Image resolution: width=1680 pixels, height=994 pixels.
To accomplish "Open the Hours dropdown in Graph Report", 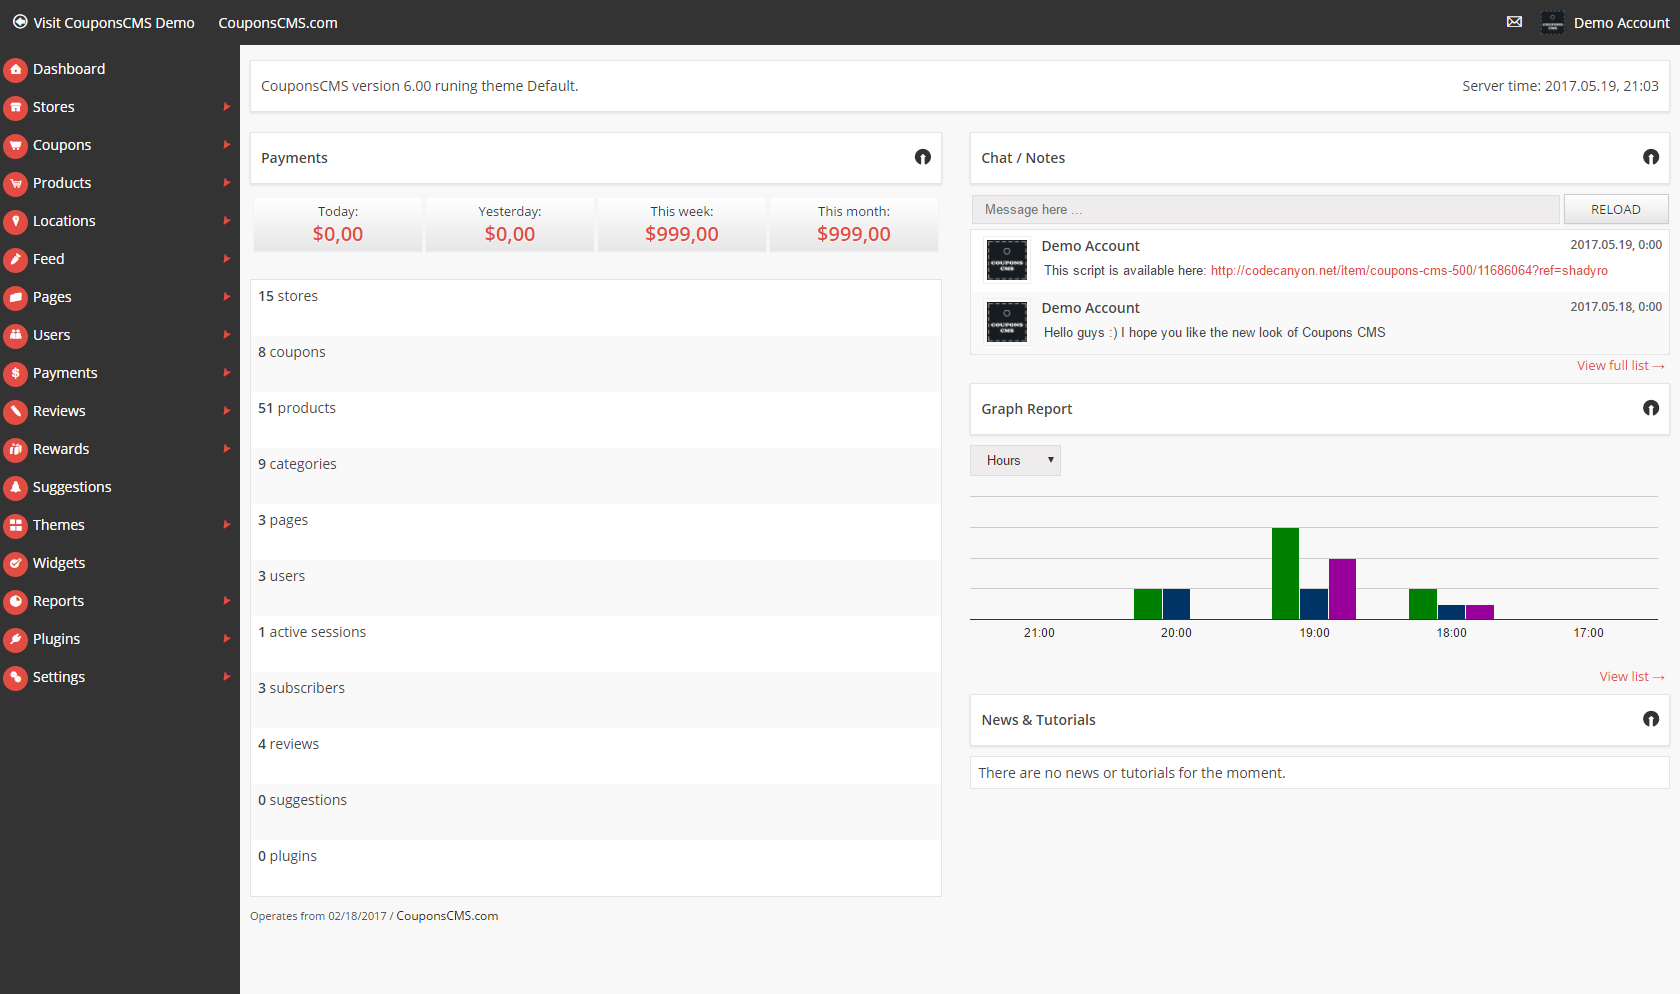I will tap(1015, 460).
